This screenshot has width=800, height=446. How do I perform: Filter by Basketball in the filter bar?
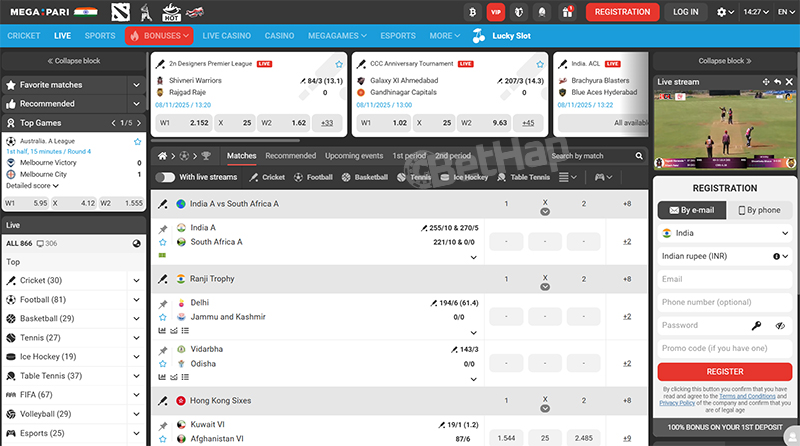click(365, 177)
